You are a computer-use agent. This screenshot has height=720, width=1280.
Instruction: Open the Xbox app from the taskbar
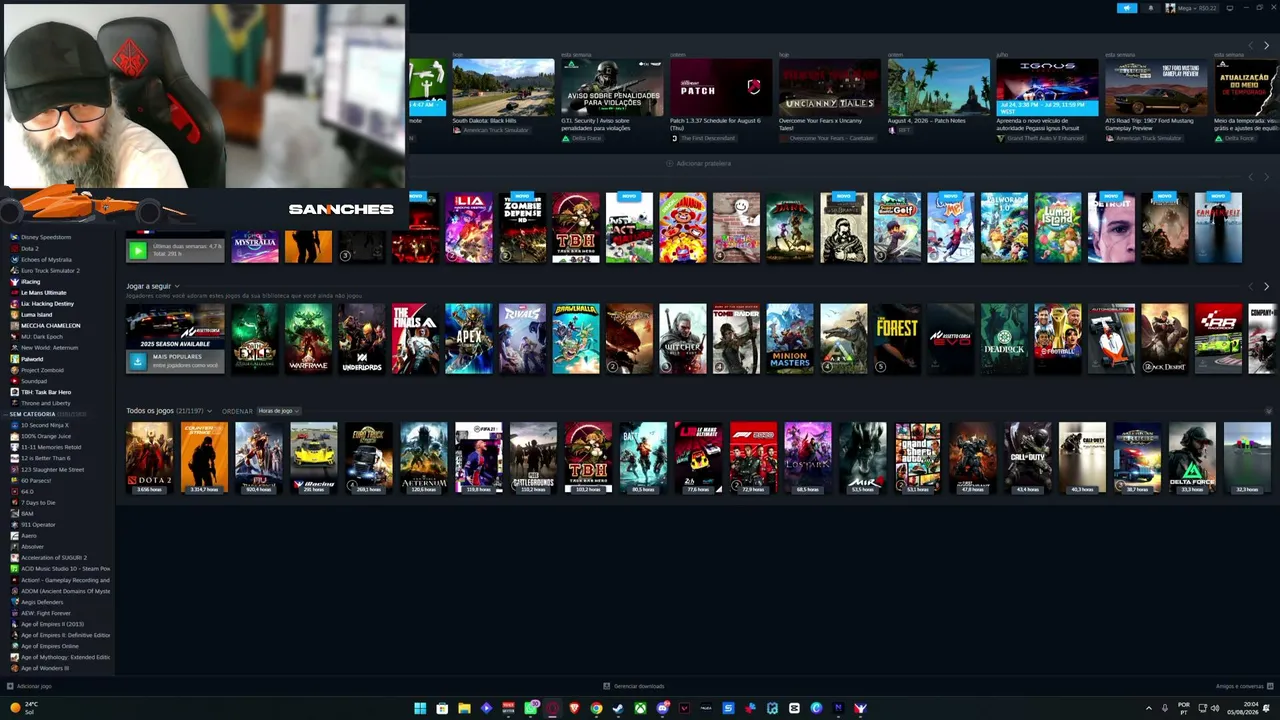pyautogui.click(x=640, y=708)
